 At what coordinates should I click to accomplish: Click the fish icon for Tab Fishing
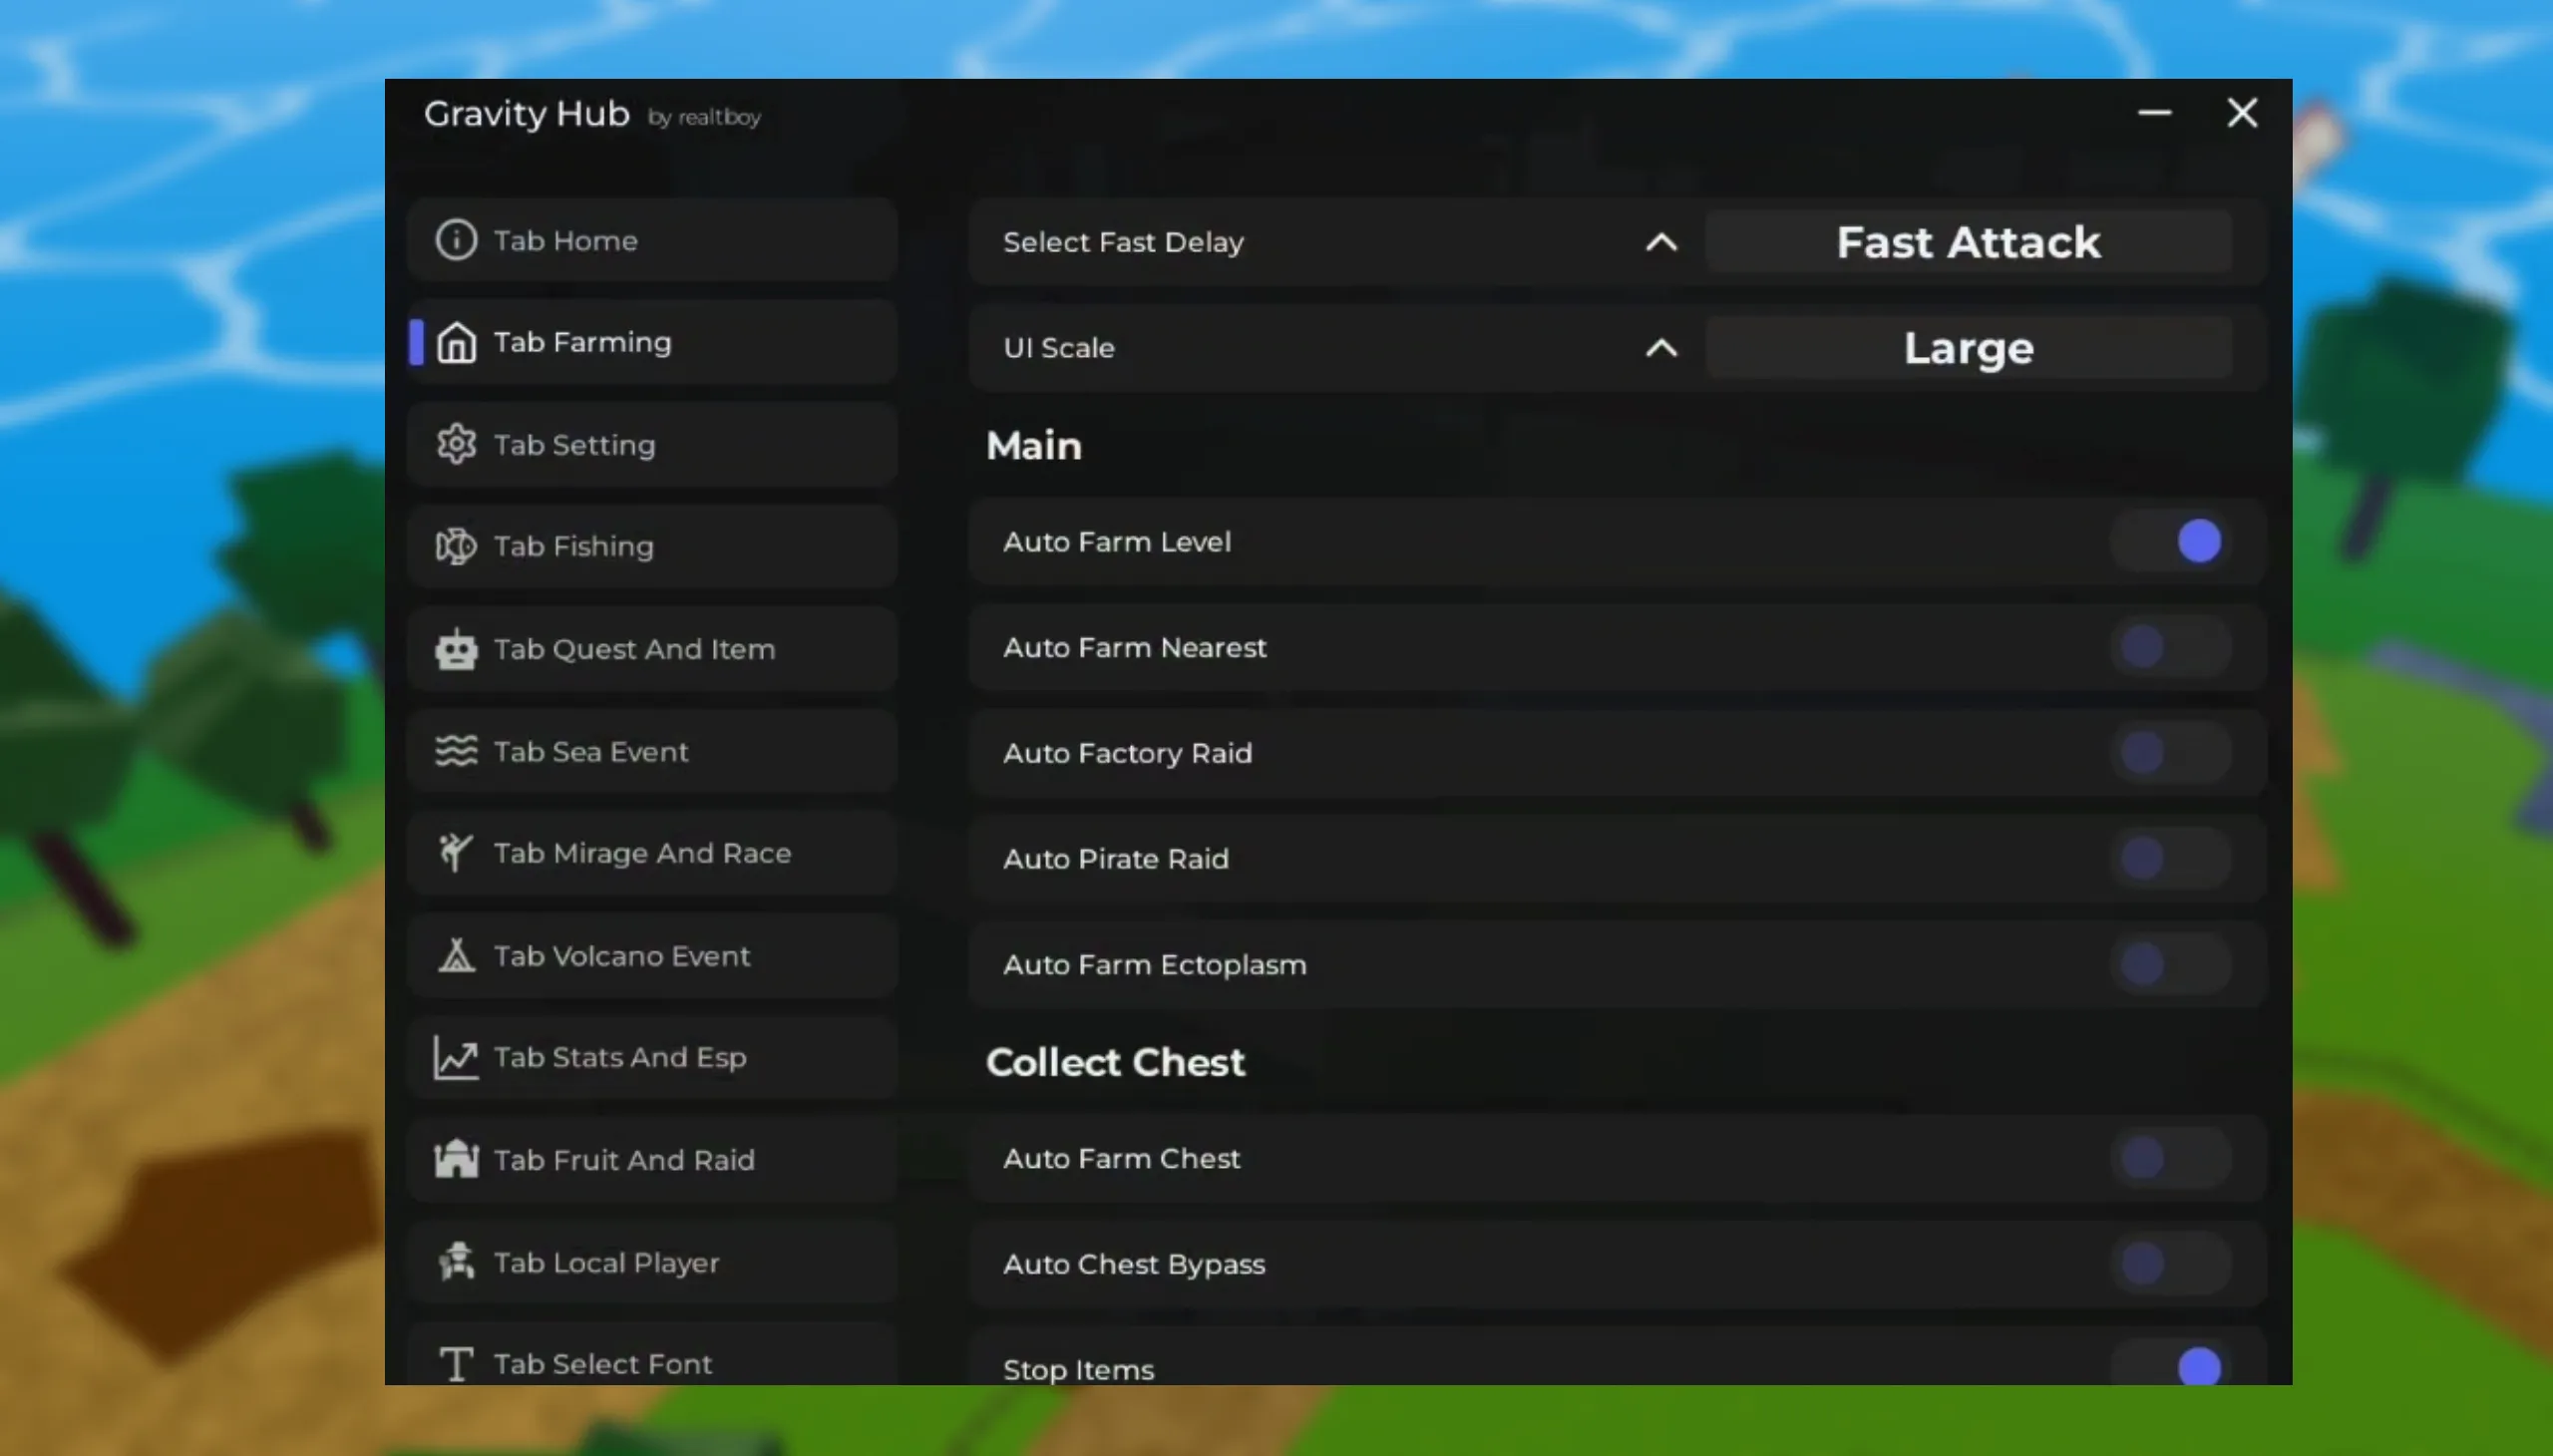tap(456, 546)
